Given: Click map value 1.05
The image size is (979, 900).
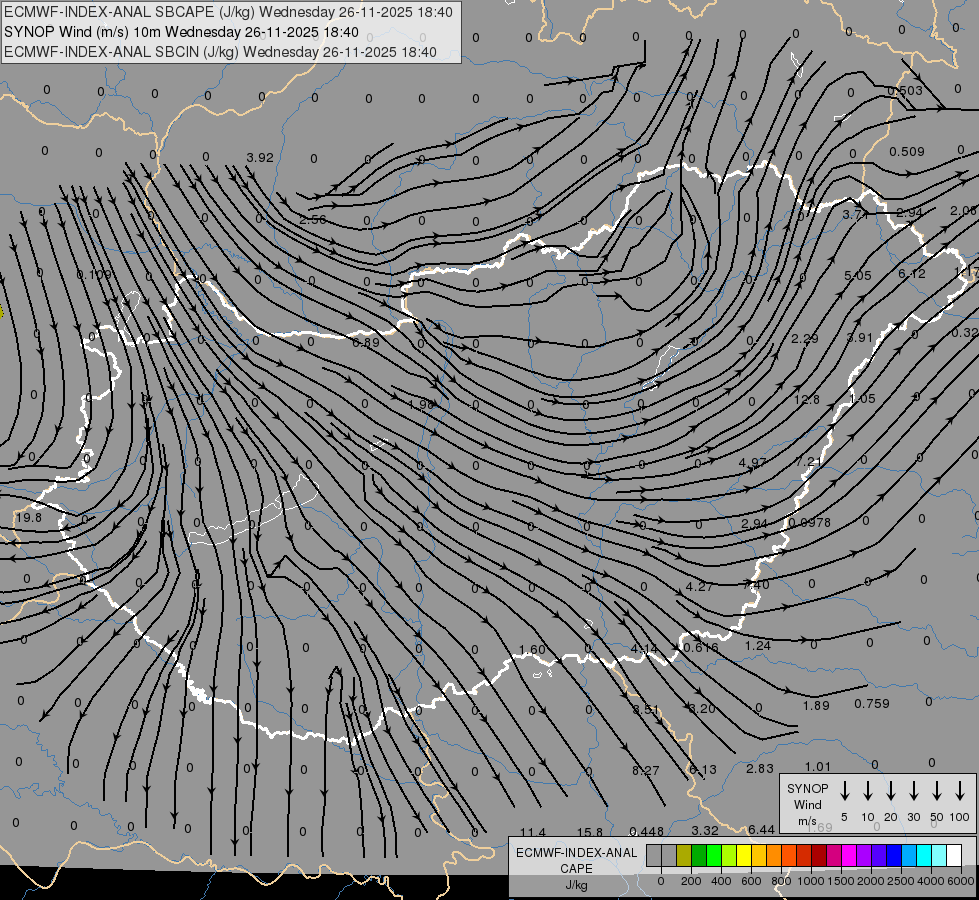Looking at the screenshot, I should [862, 399].
